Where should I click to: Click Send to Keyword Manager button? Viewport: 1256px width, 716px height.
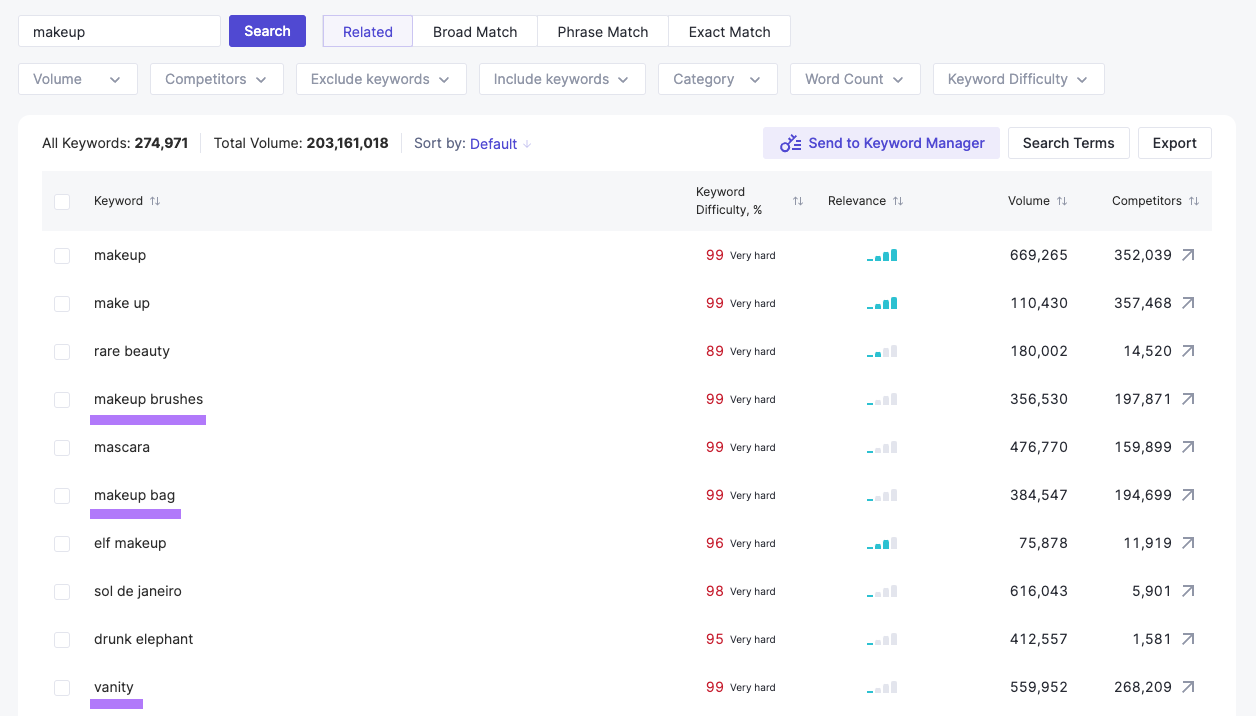(x=881, y=143)
